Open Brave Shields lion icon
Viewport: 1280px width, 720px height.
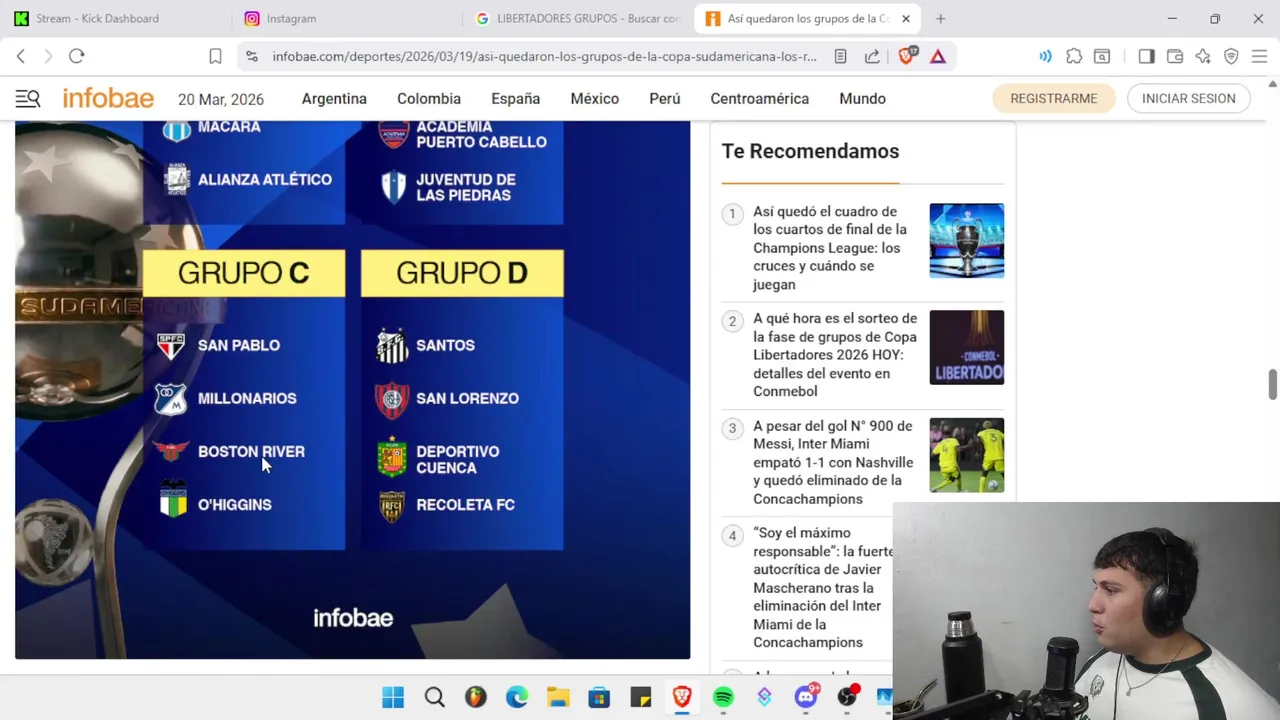click(x=907, y=56)
